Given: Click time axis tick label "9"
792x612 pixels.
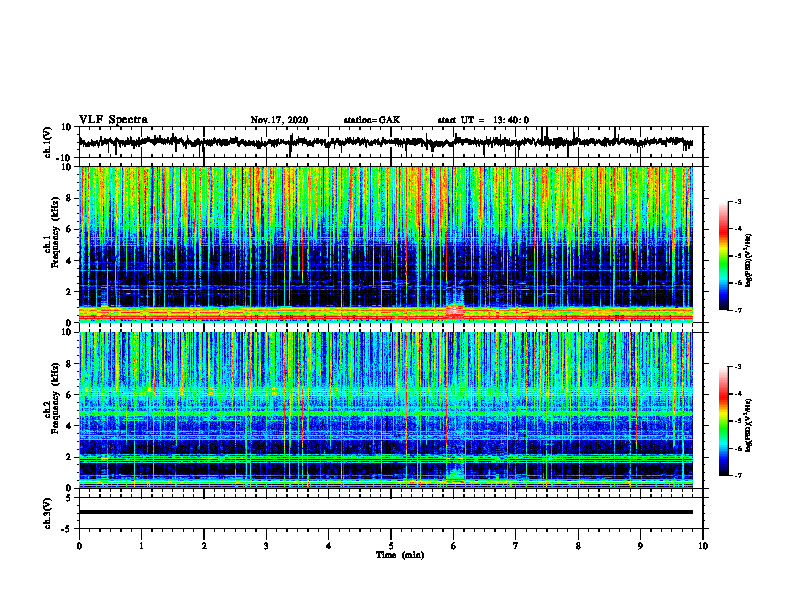Looking at the screenshot, I should (x=640, y=546).
